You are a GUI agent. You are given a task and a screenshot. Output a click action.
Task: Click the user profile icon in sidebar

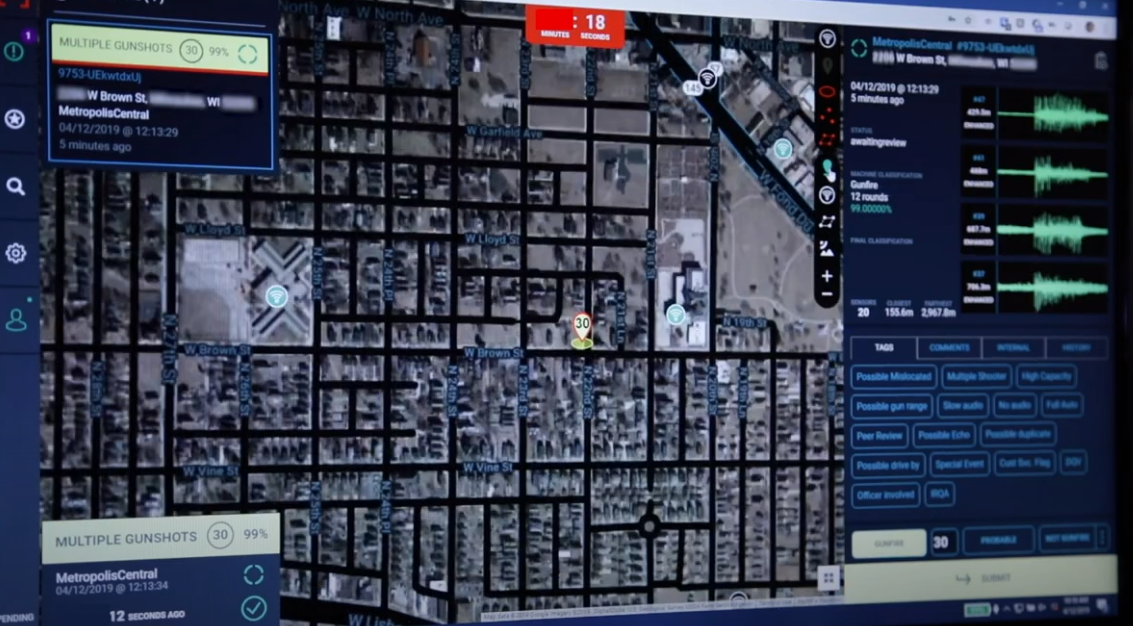coord(16,320)
